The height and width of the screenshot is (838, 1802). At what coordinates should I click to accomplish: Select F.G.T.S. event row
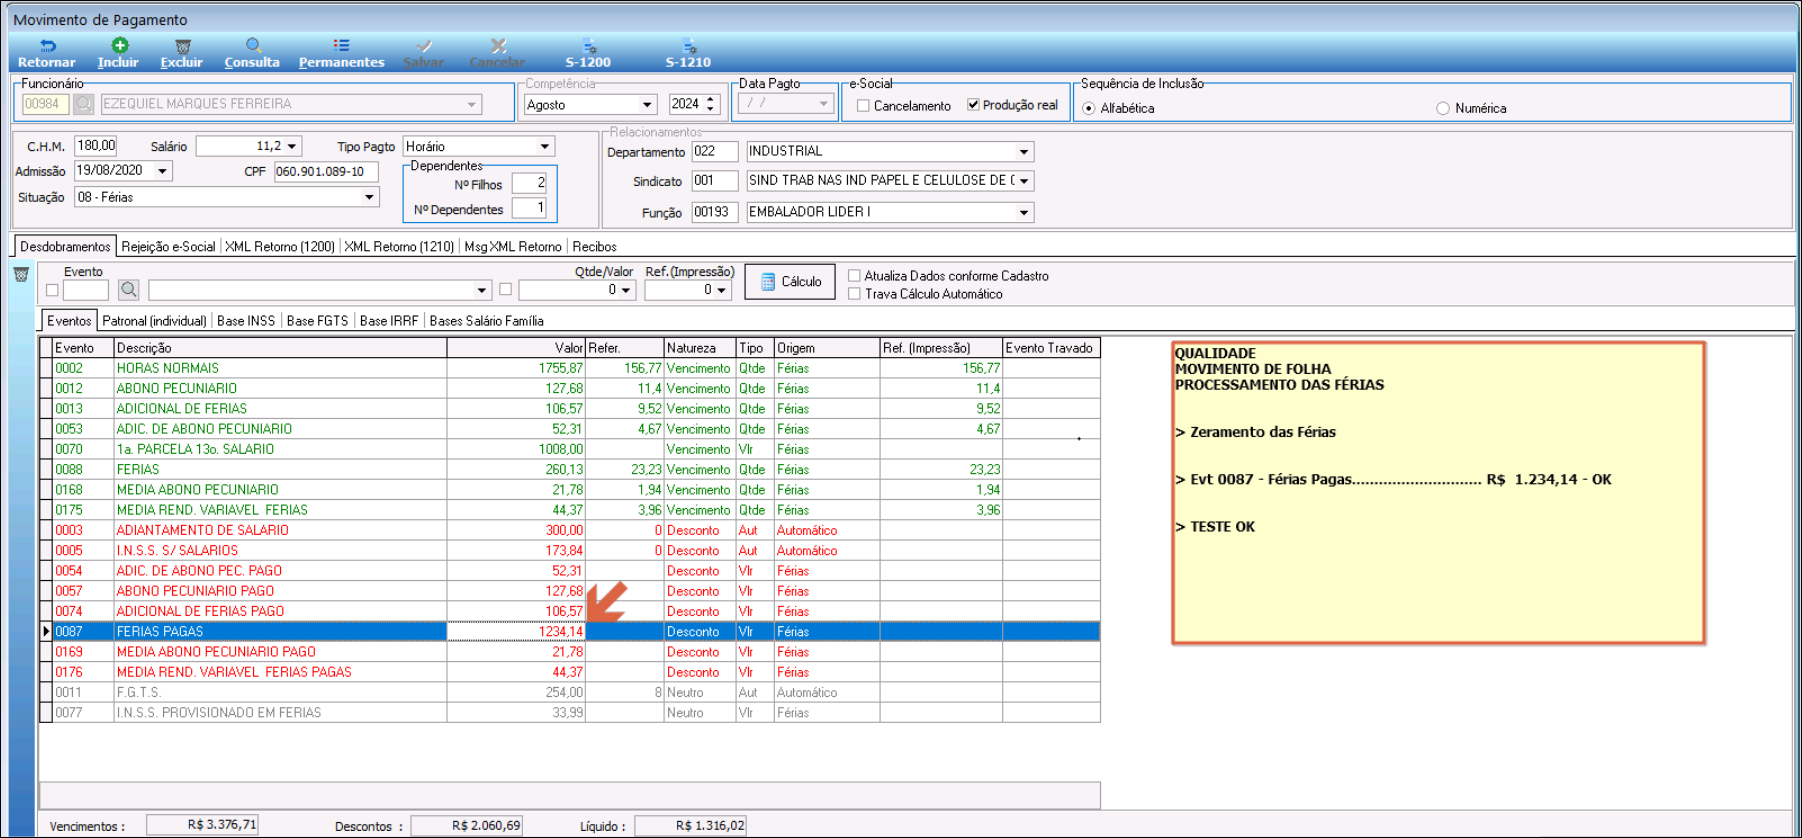[576, 692]
